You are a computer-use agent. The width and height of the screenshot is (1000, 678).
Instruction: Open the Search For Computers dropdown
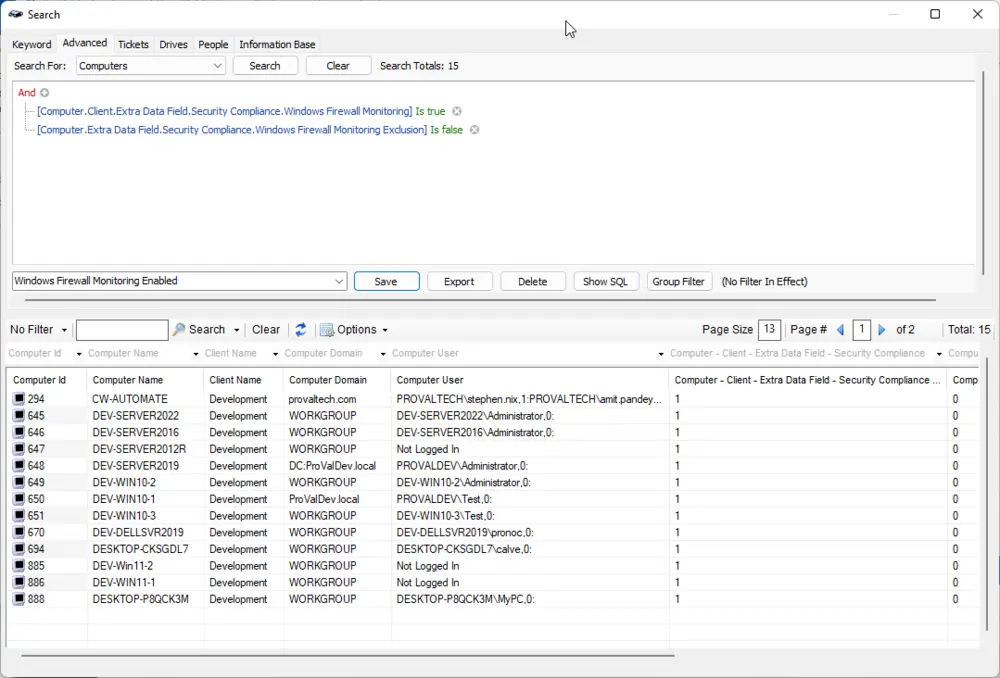pos(217,66)
